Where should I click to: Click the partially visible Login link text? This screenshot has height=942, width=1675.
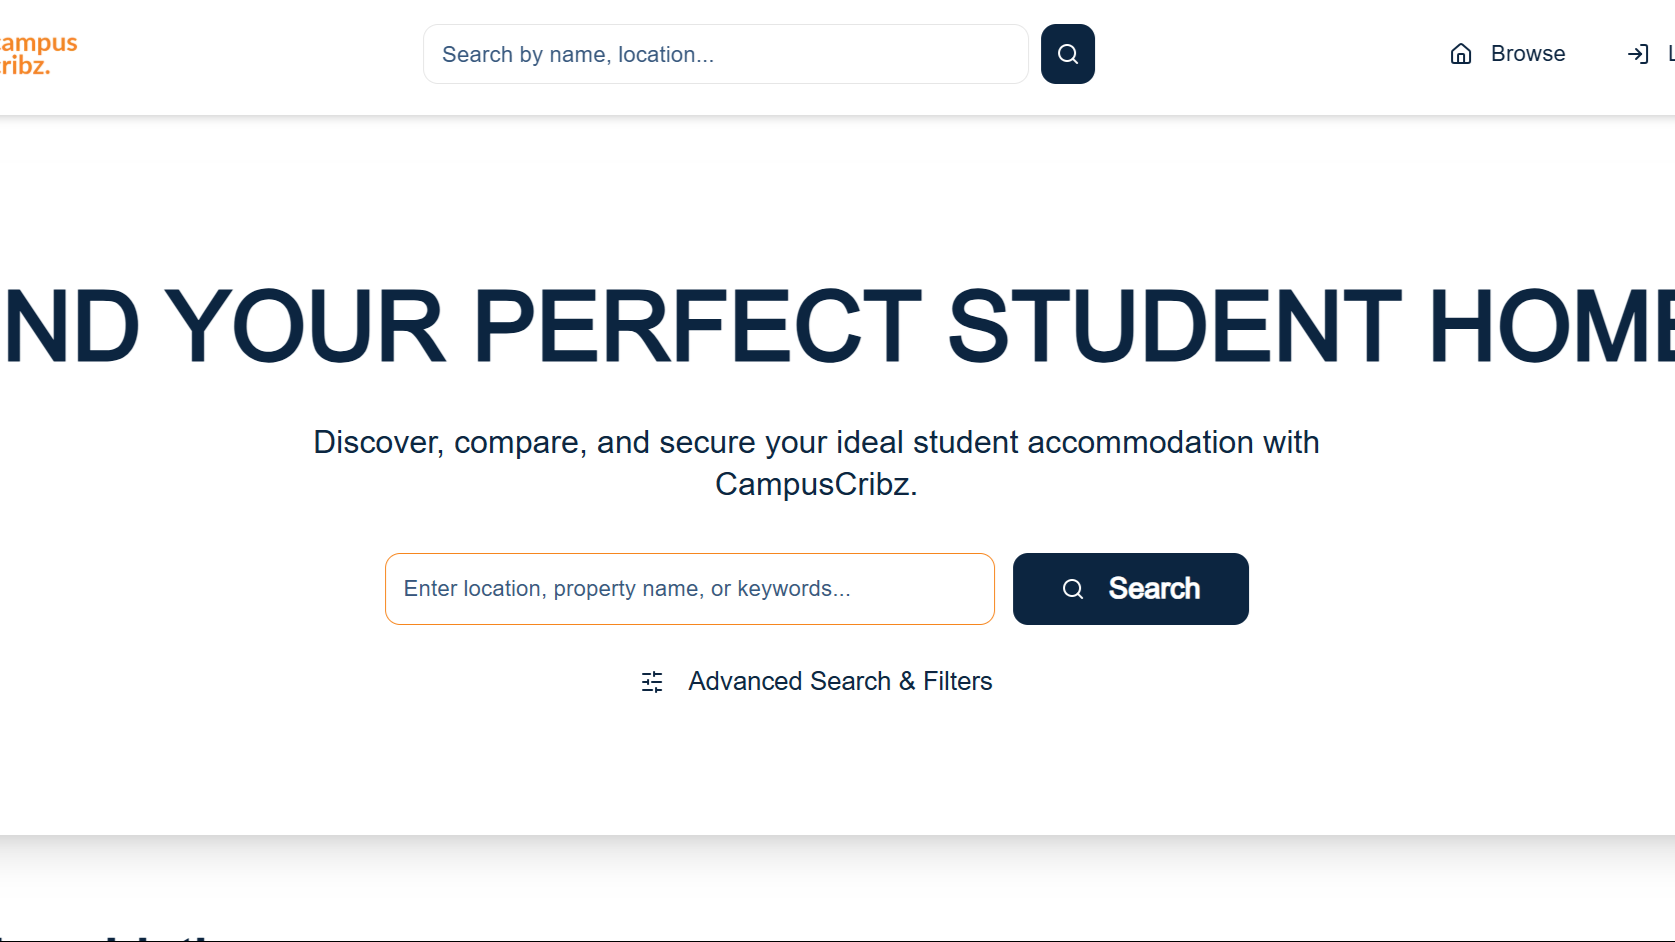[x=1670, y=54]
